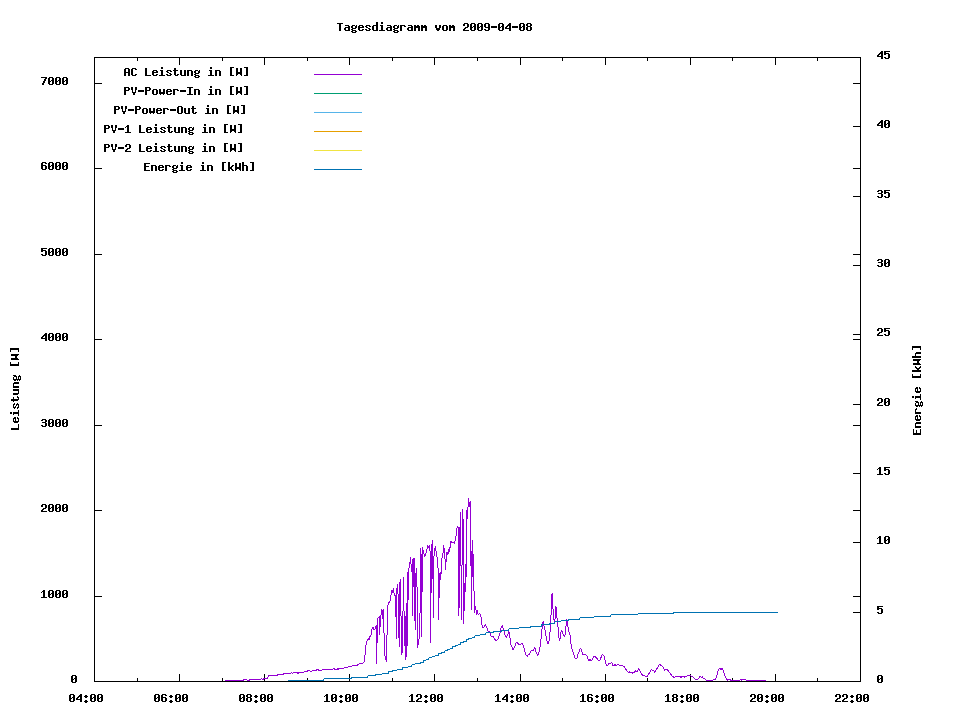Click the 12:00 time axis label
Viewport: 960px width, 720px height.
tap(426, 698)
